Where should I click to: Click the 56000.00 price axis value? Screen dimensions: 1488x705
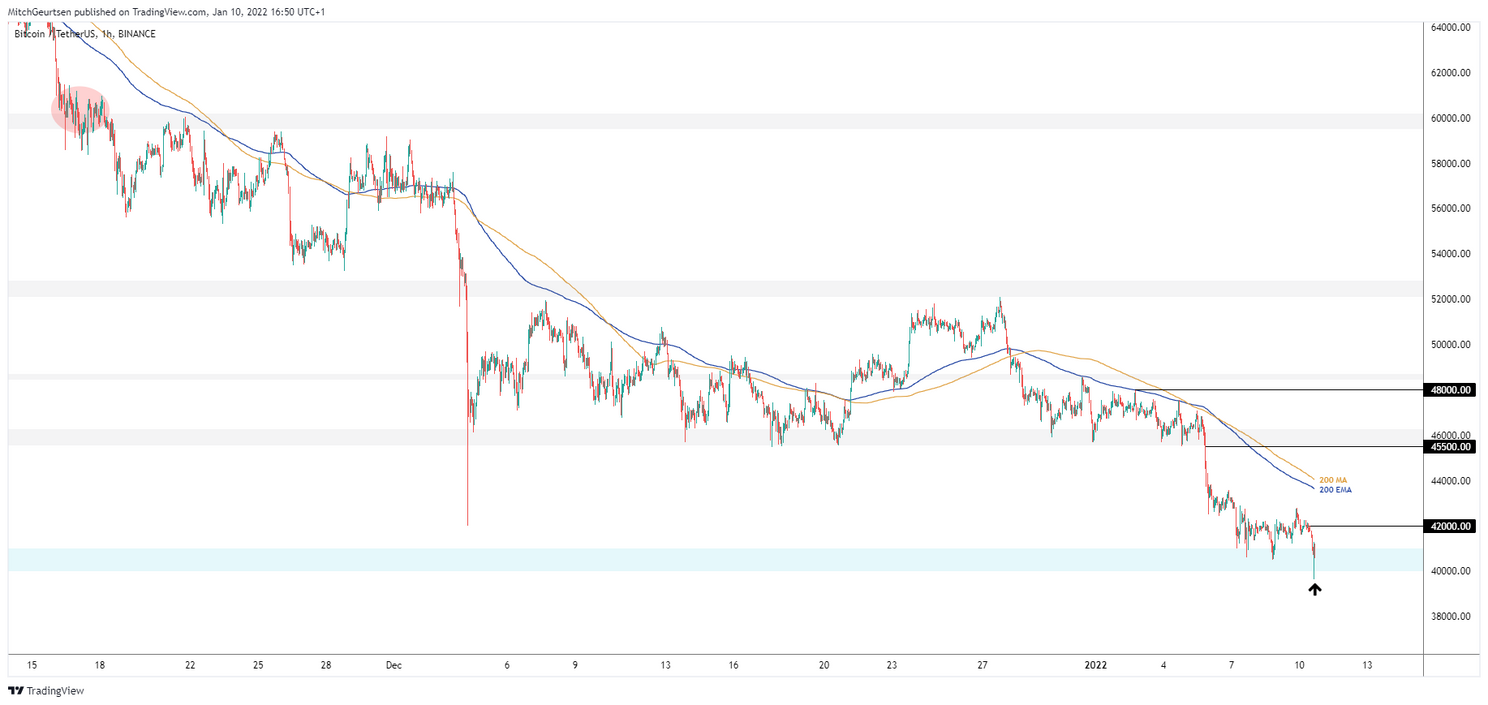coord(1450,209)
